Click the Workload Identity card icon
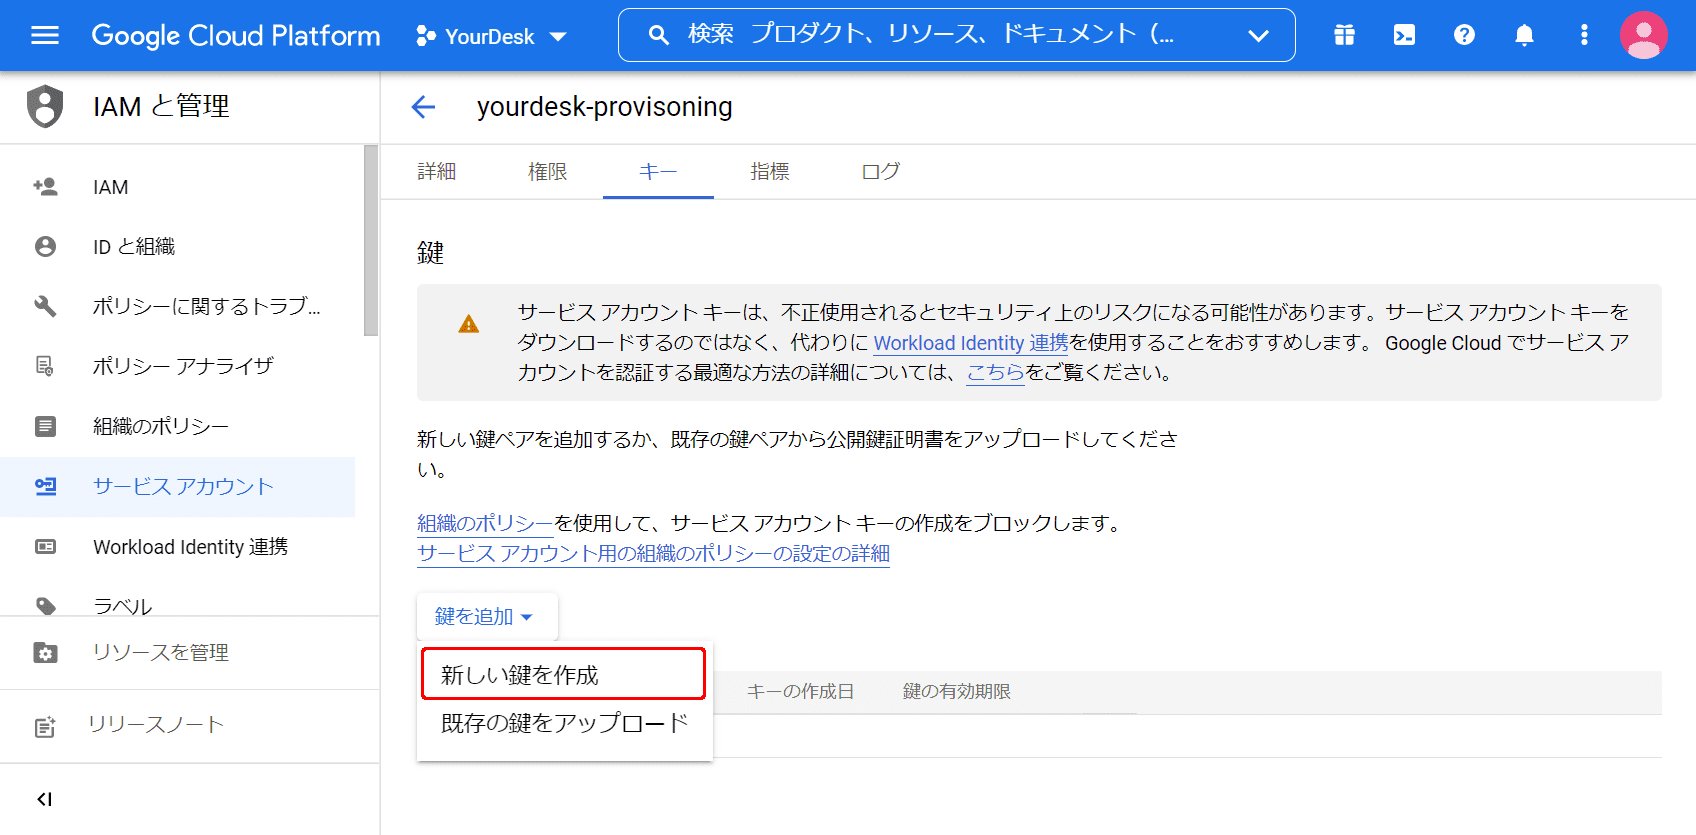Screen dimensions: 1696x835 click(x=45, y=547)
